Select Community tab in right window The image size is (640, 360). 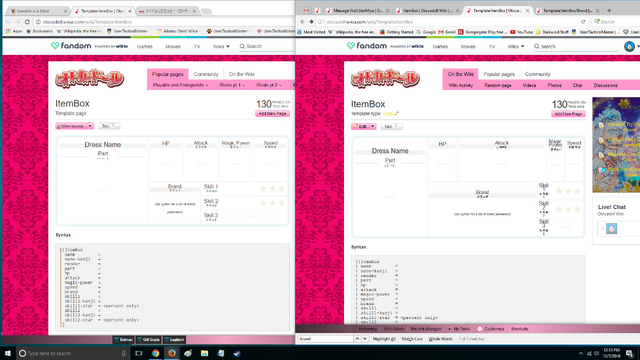(538, 74)
